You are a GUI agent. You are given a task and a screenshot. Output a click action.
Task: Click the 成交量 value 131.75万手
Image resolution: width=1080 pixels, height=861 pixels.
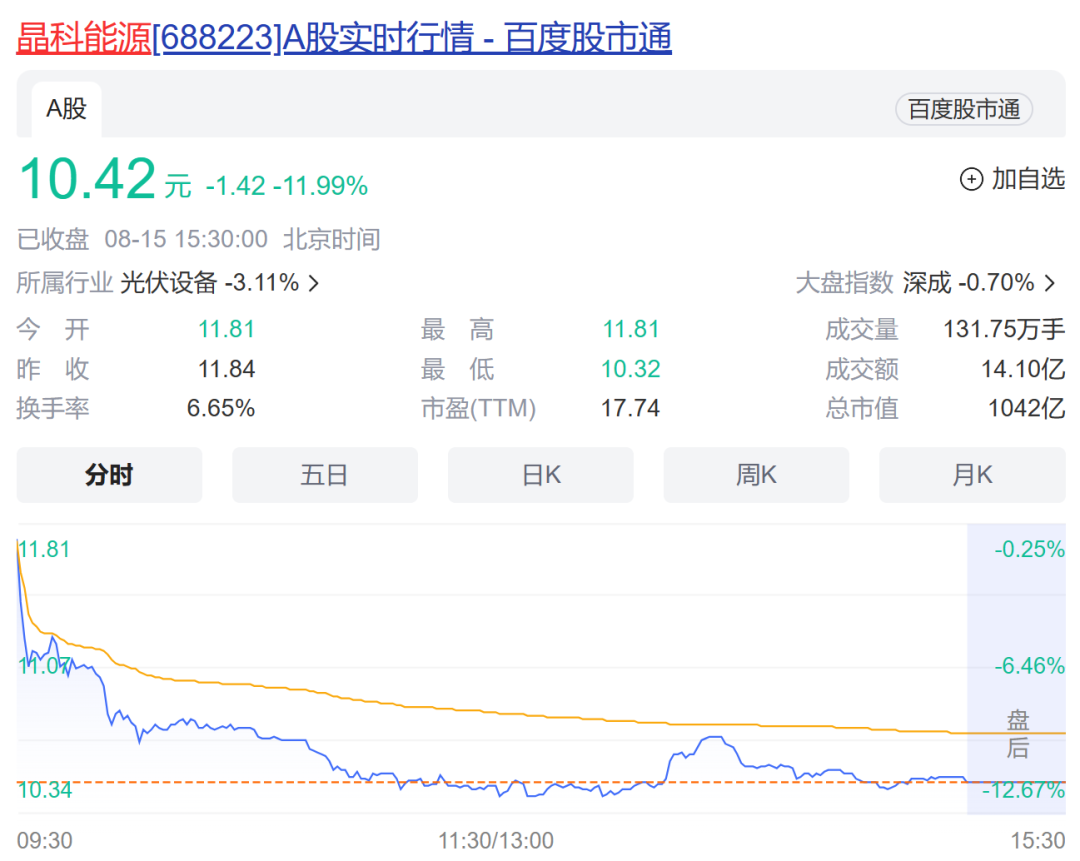tap(1004, 329)
